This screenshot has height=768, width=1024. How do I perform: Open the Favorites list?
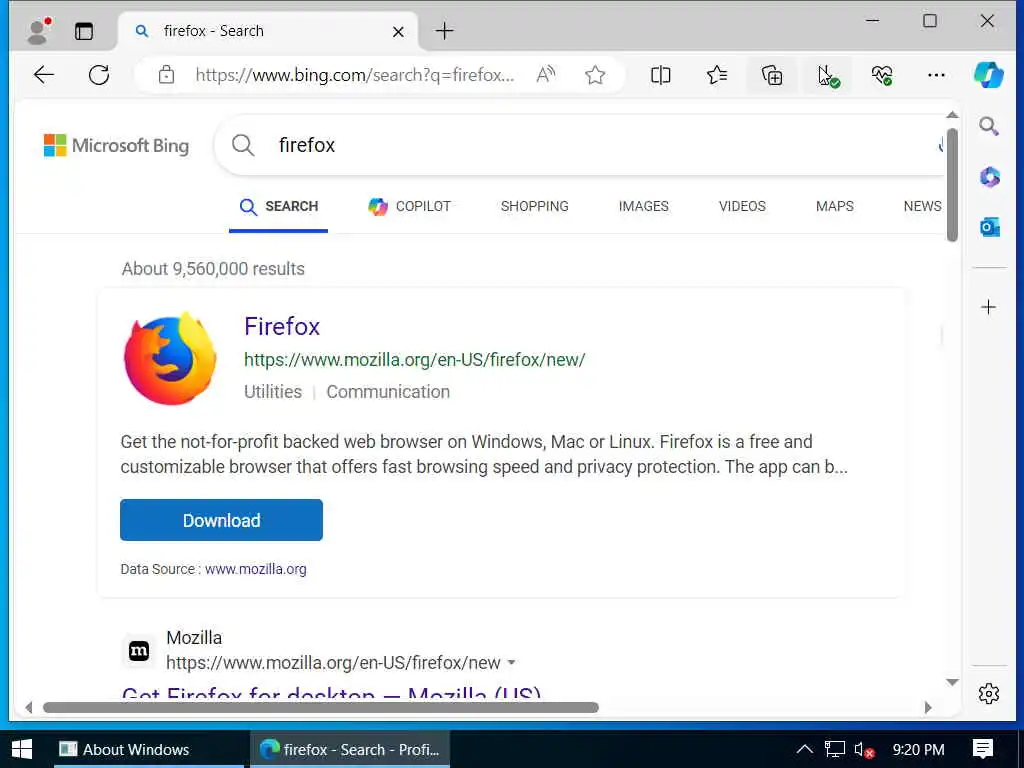pos(717,75)
